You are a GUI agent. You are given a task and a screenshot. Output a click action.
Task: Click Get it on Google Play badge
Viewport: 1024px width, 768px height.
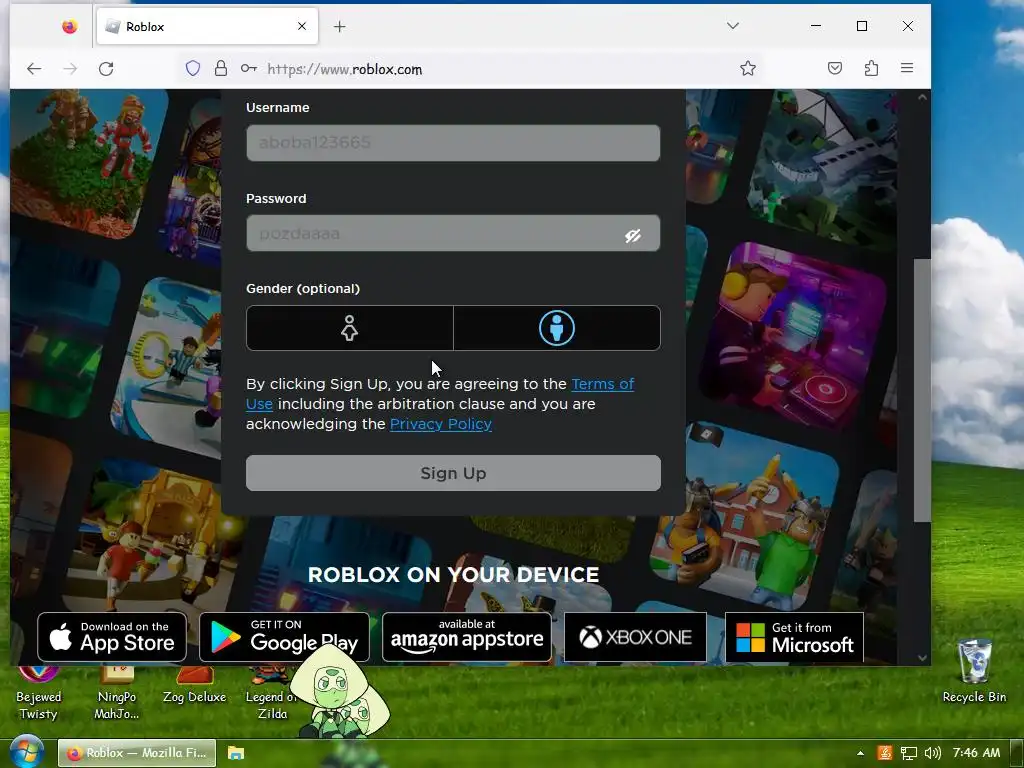(x=284, y=637)
